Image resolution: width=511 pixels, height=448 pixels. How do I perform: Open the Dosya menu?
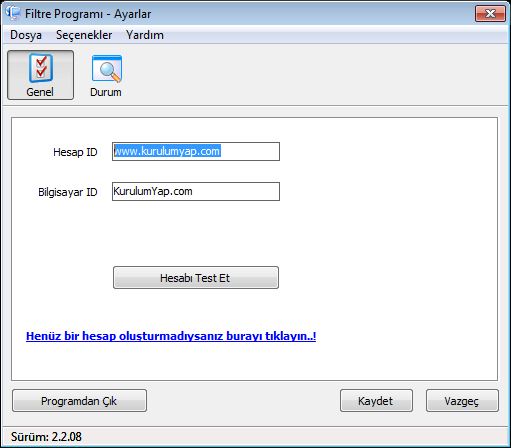26,35
